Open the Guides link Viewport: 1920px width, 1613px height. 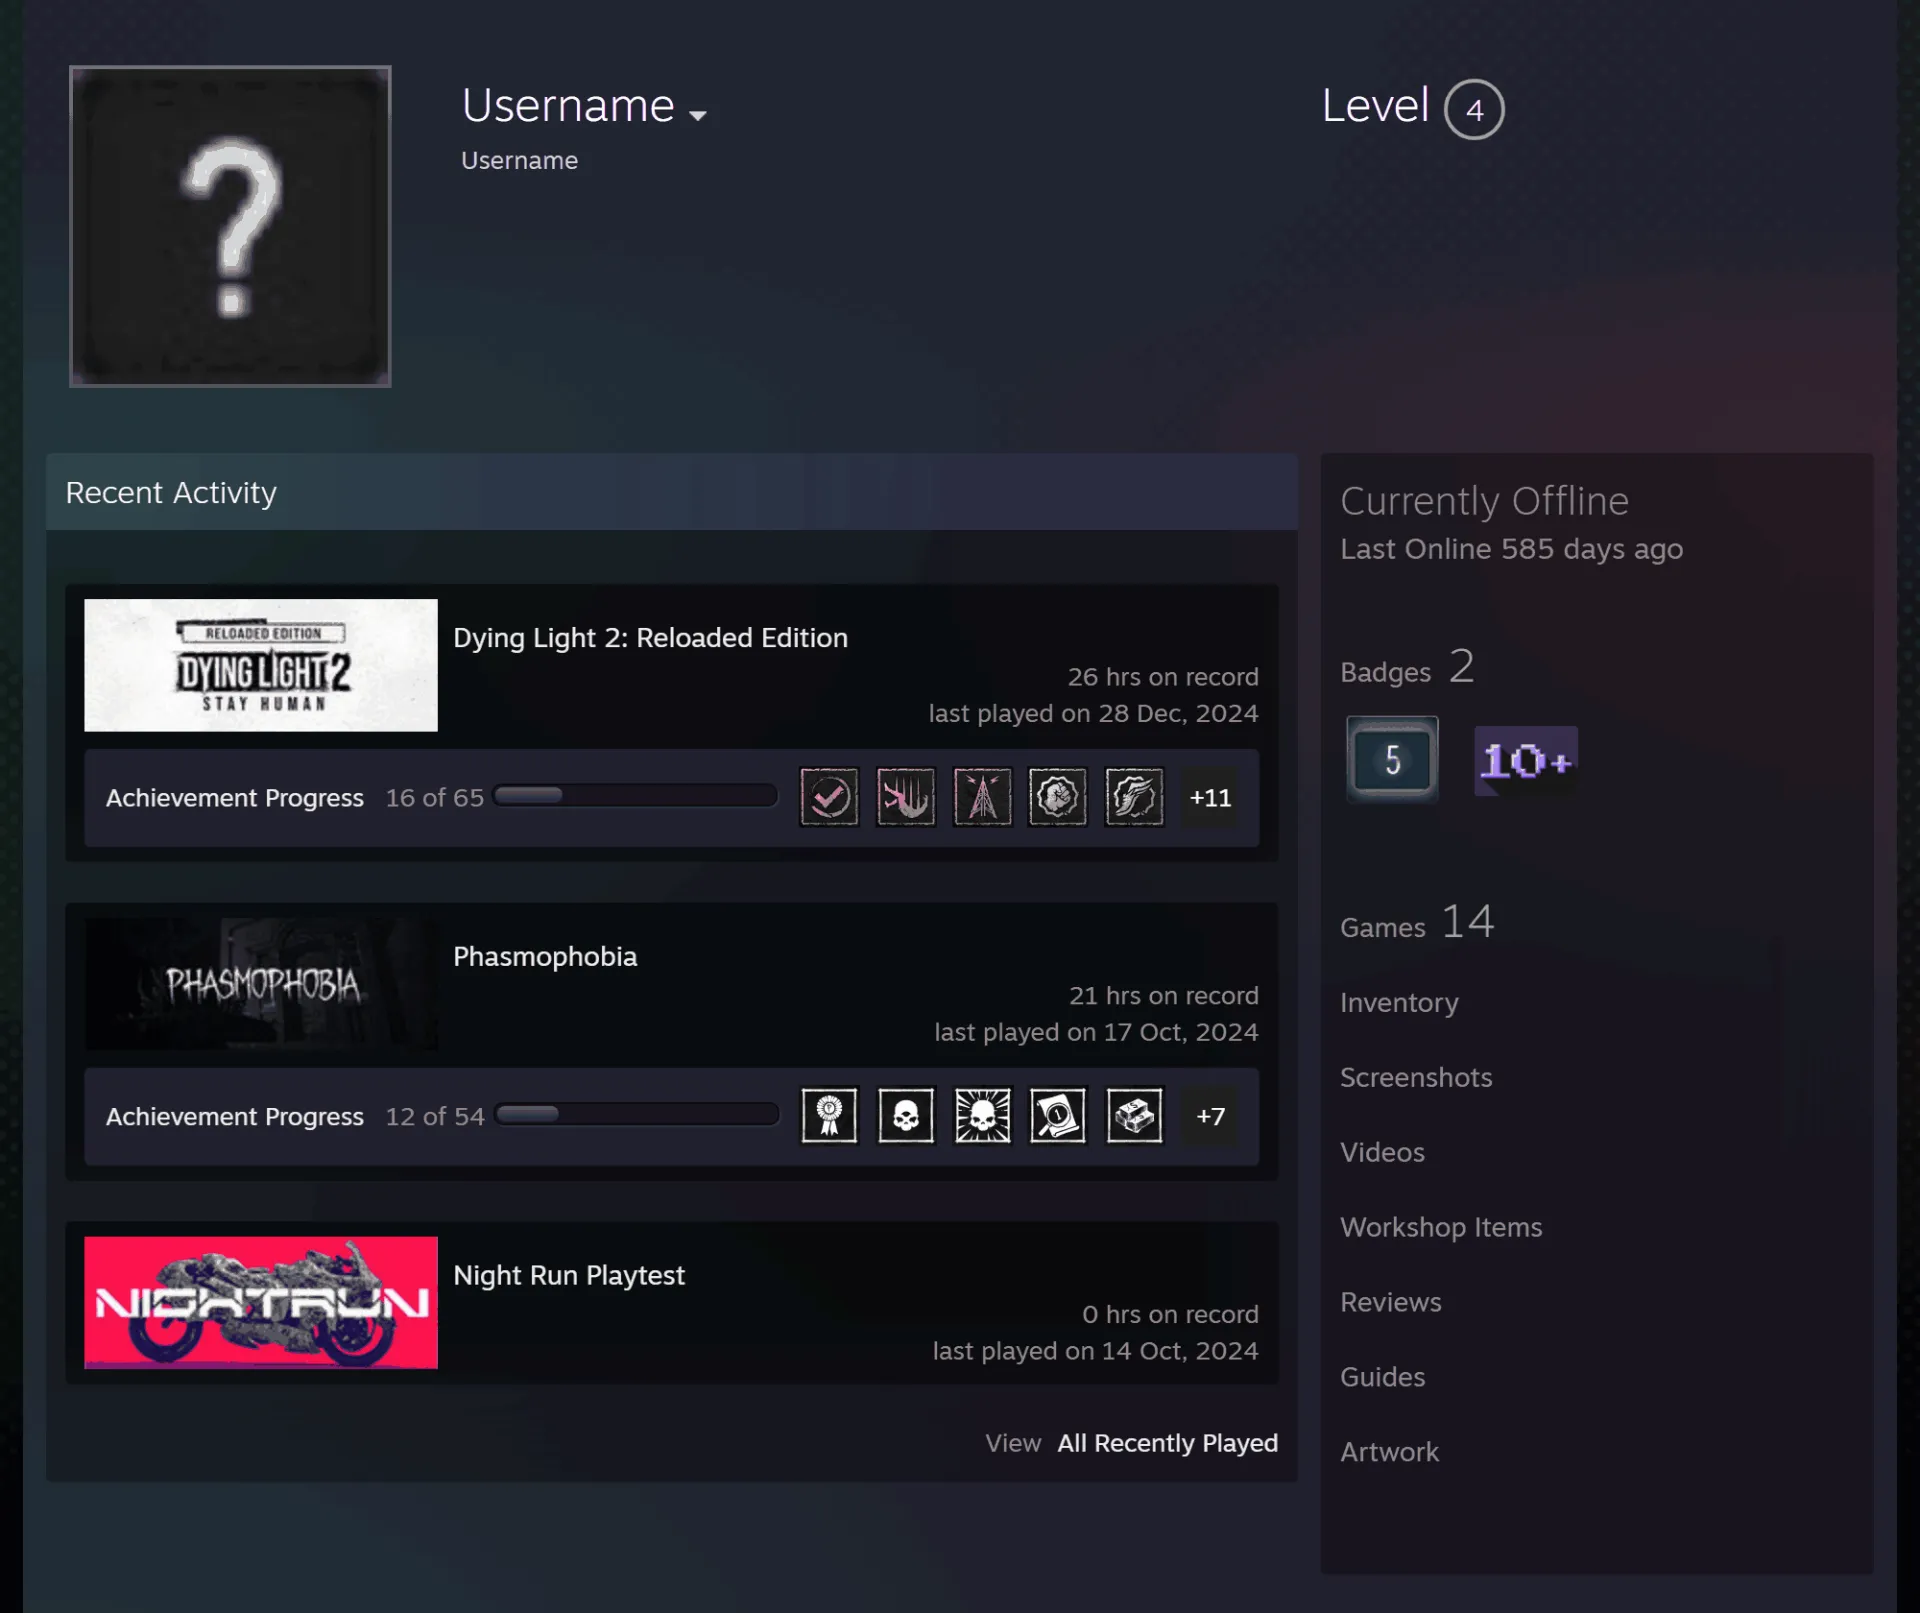(1382, 1377)
